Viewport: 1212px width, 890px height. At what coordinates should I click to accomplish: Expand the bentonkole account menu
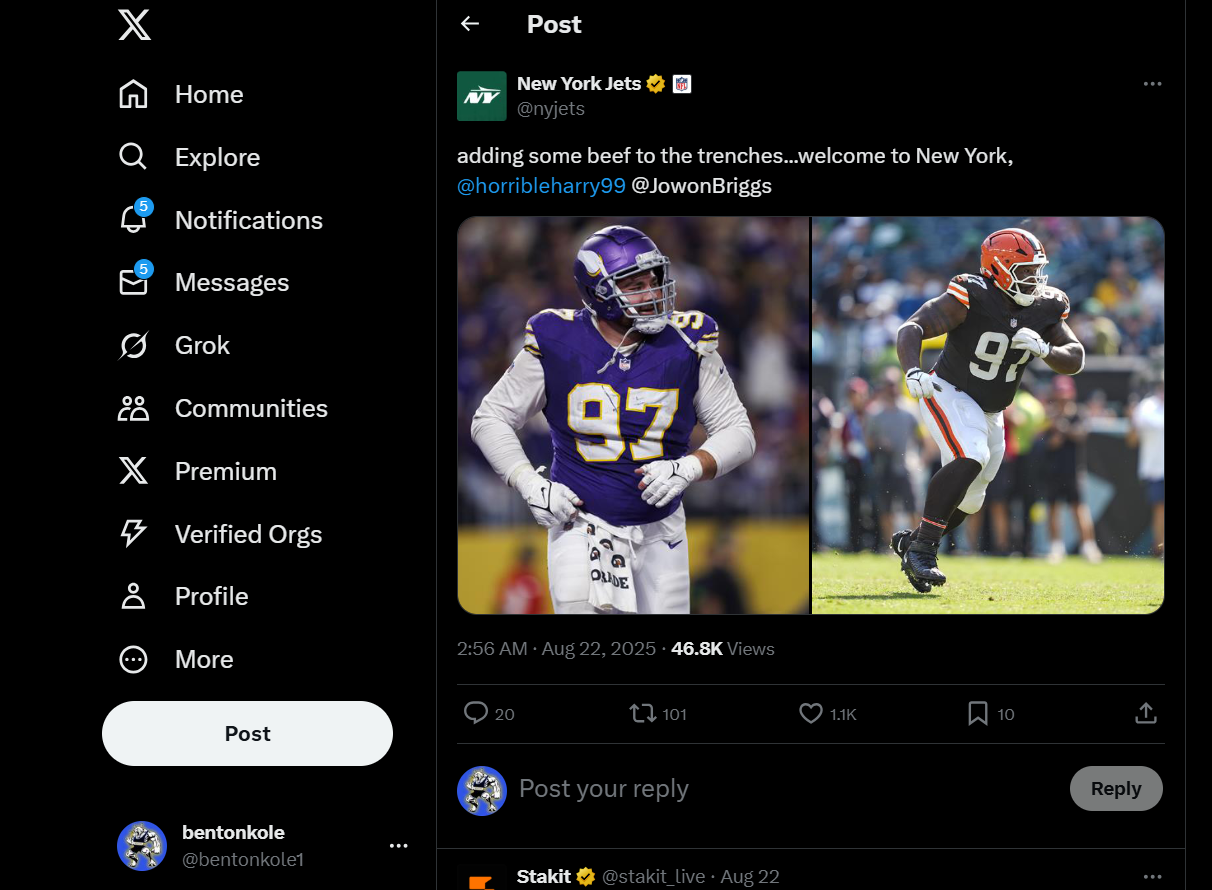click(398, 846)
